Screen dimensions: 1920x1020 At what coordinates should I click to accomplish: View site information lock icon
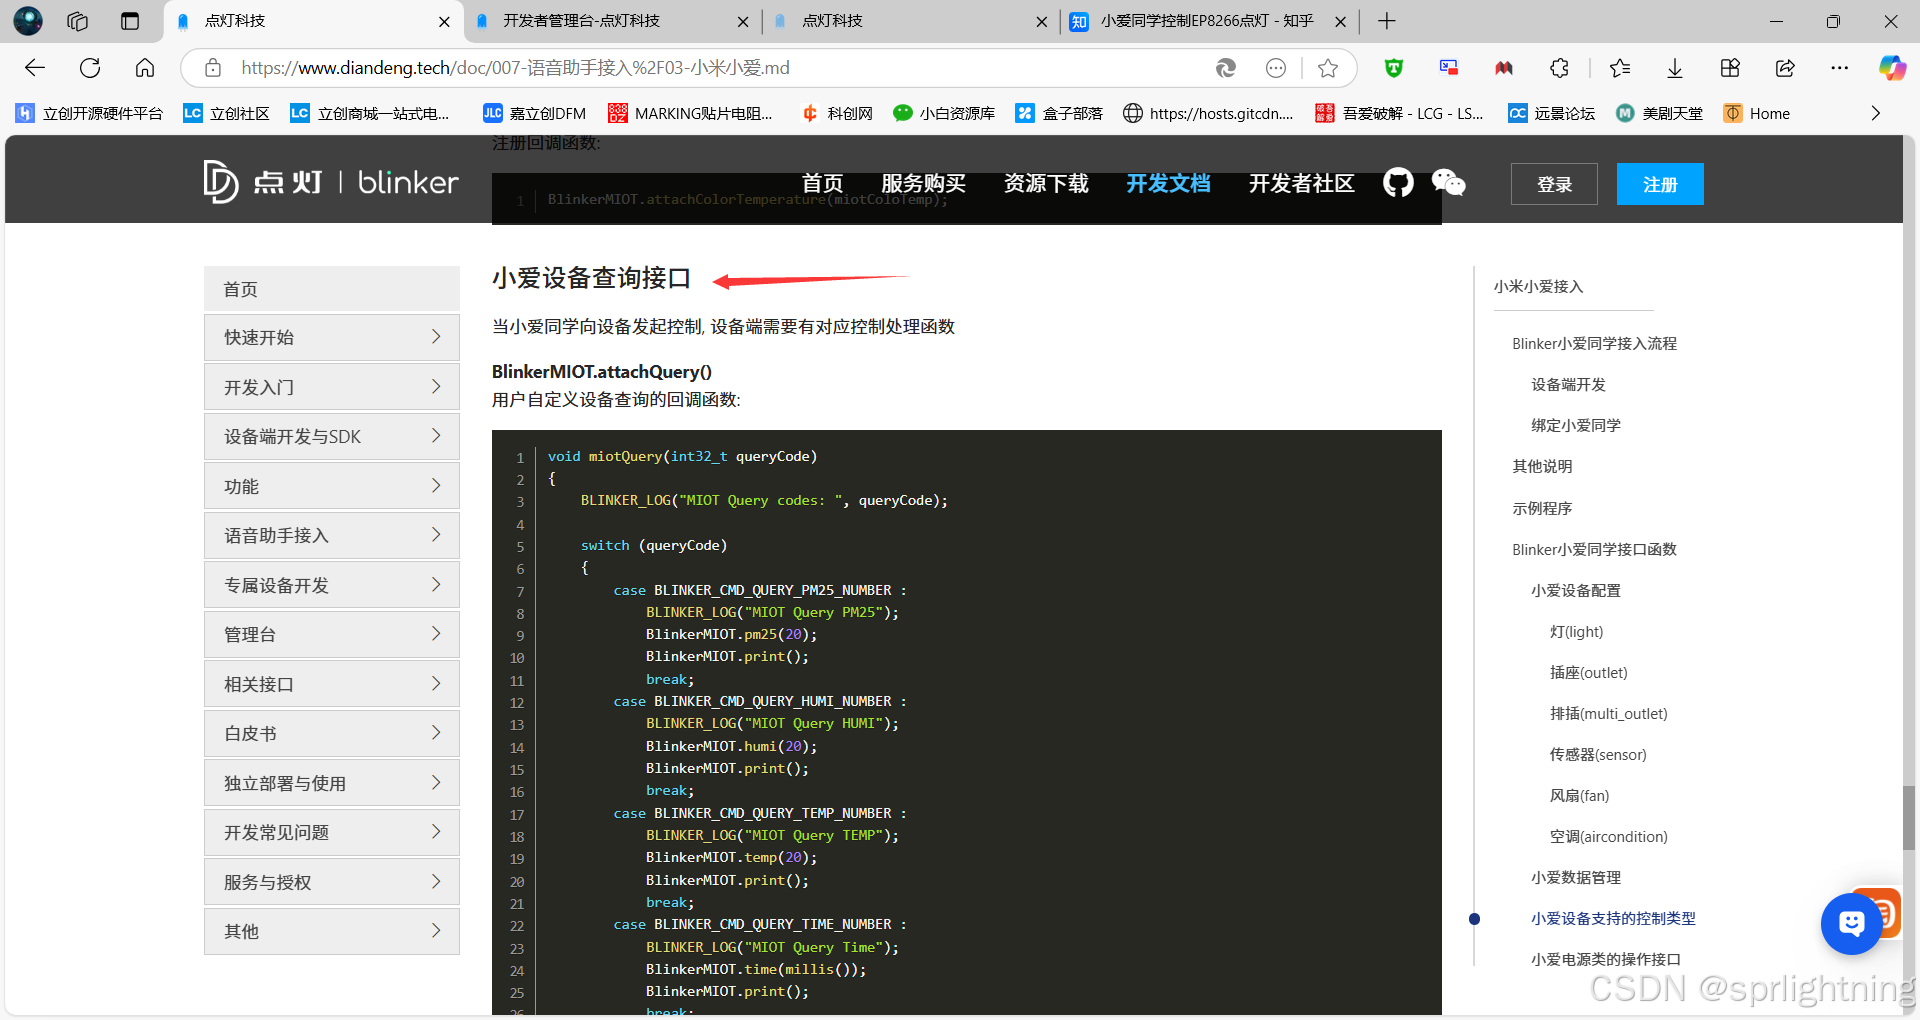213,68
